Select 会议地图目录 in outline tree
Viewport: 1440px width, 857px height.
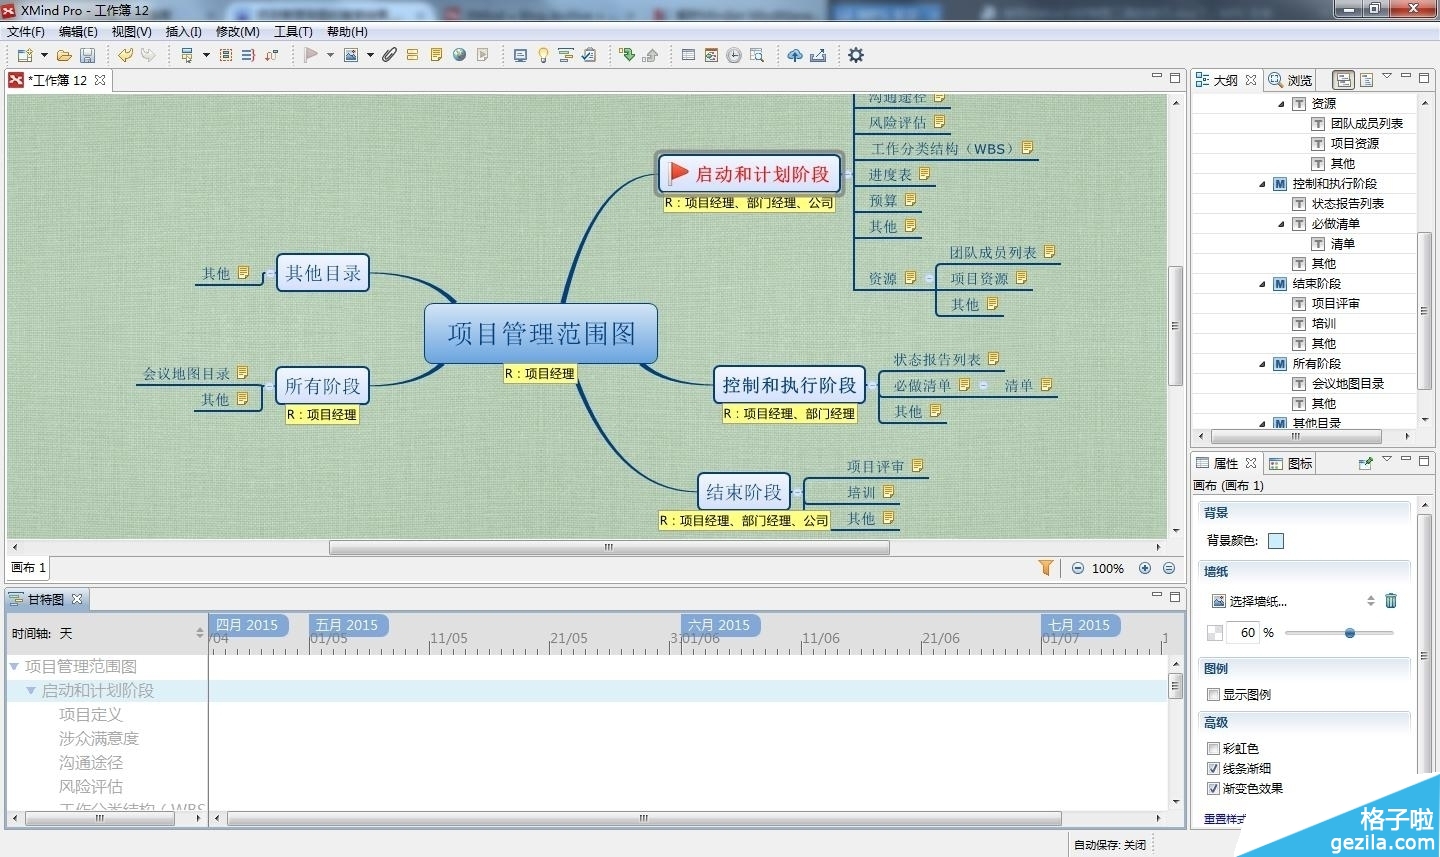click(x=1347, y=384)
